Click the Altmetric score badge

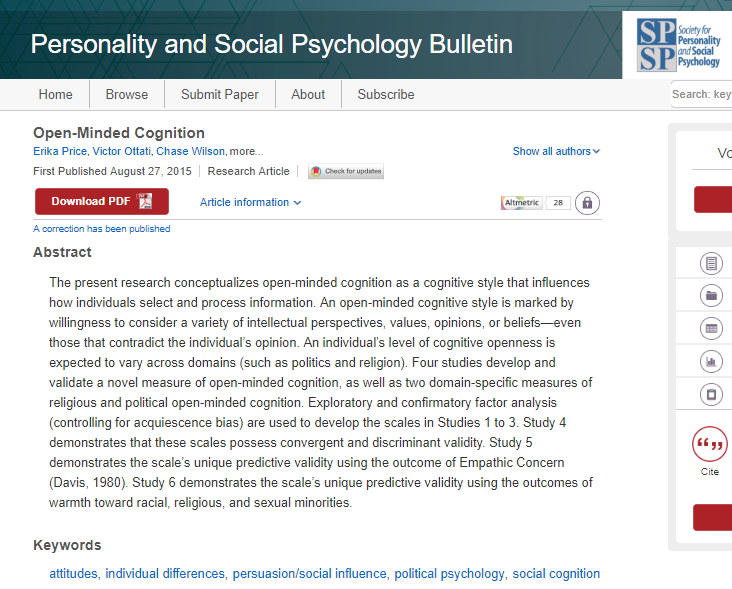[535, 203]
